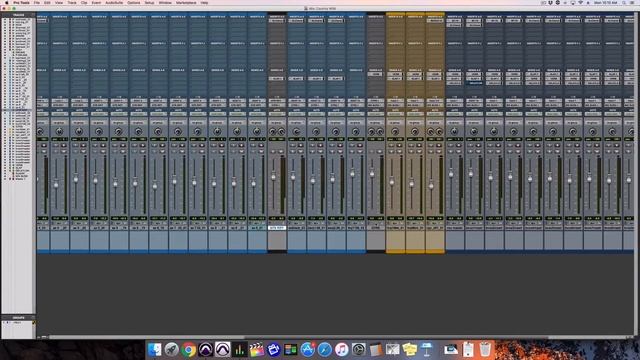Screen dimensions: 640x360
Task: Open the Apple menu
Action: [6, 2]
